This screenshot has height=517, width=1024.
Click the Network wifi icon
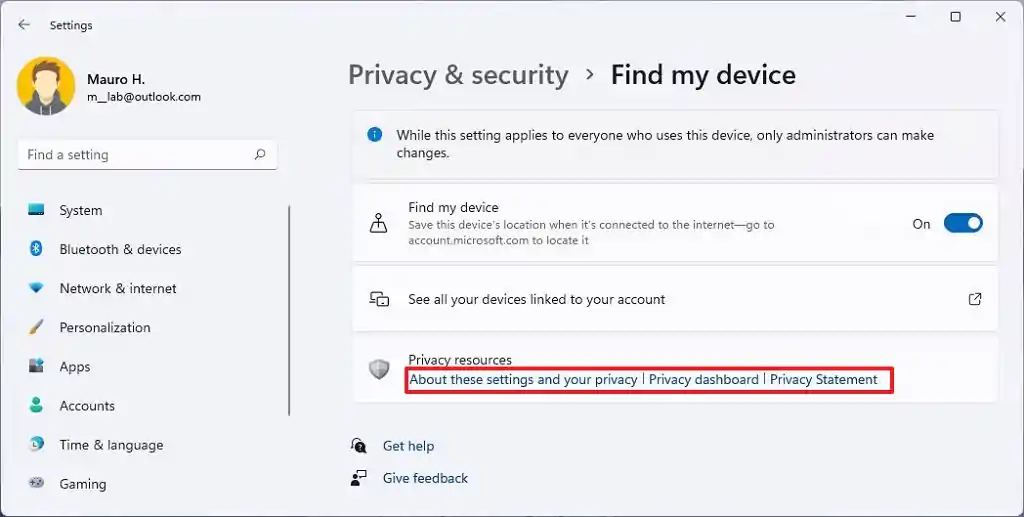(x=37, y=288)
